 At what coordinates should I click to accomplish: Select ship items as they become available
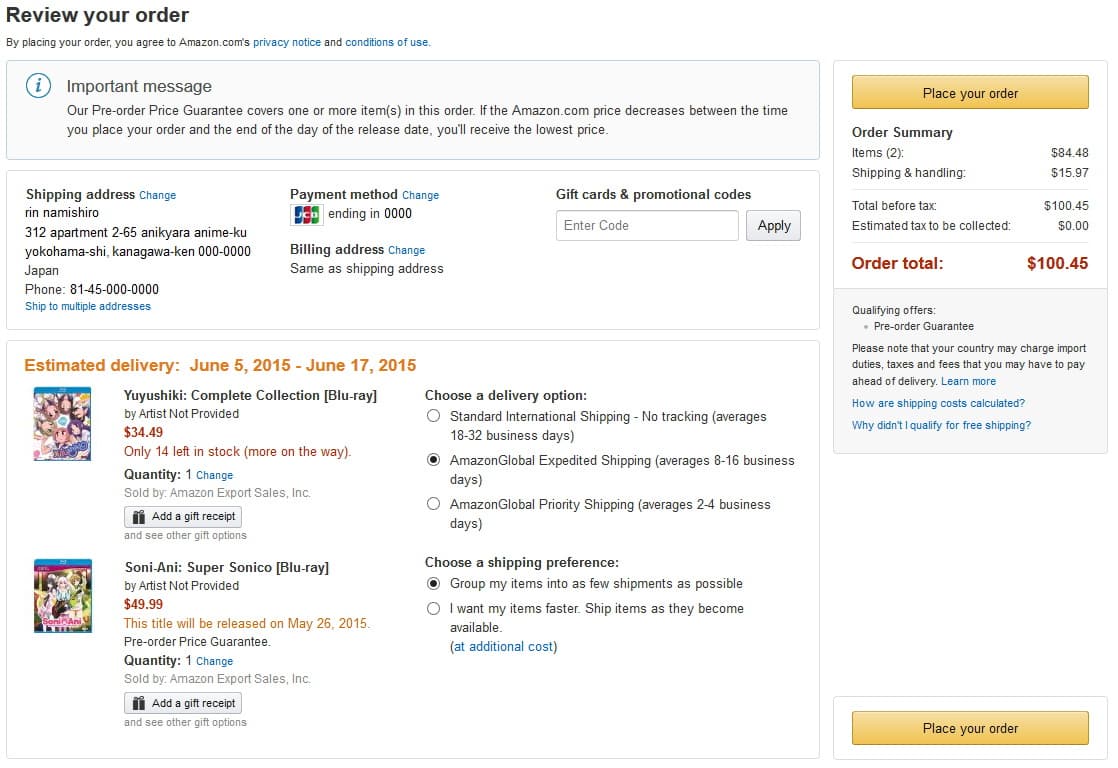point(434,608)
